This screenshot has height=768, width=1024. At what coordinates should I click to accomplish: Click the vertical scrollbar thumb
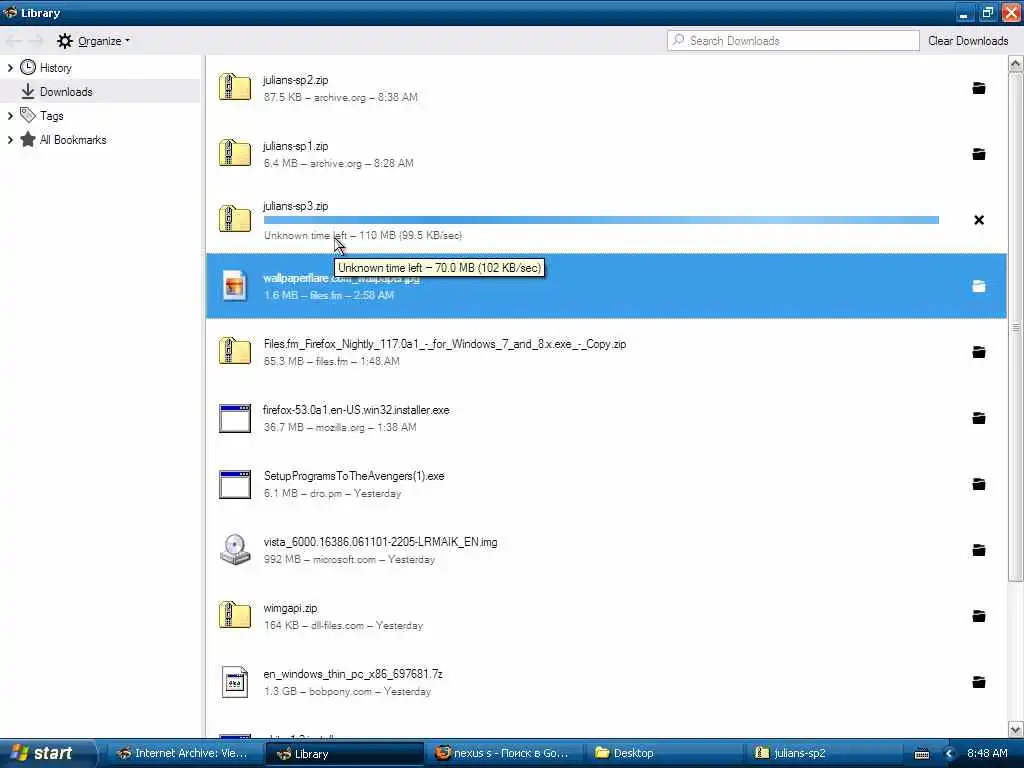pyautogui.click(x=1015, y=327)
